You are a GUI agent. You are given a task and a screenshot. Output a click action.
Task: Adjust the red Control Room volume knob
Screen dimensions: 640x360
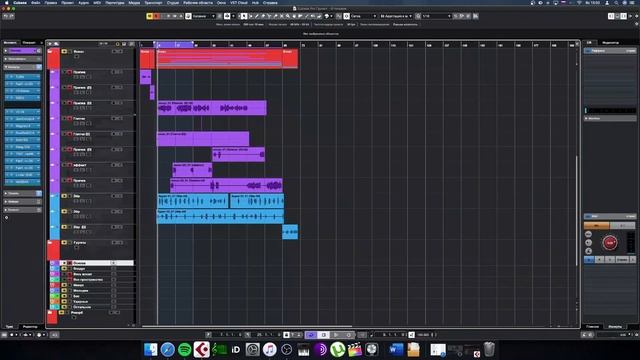click(610, 243)
